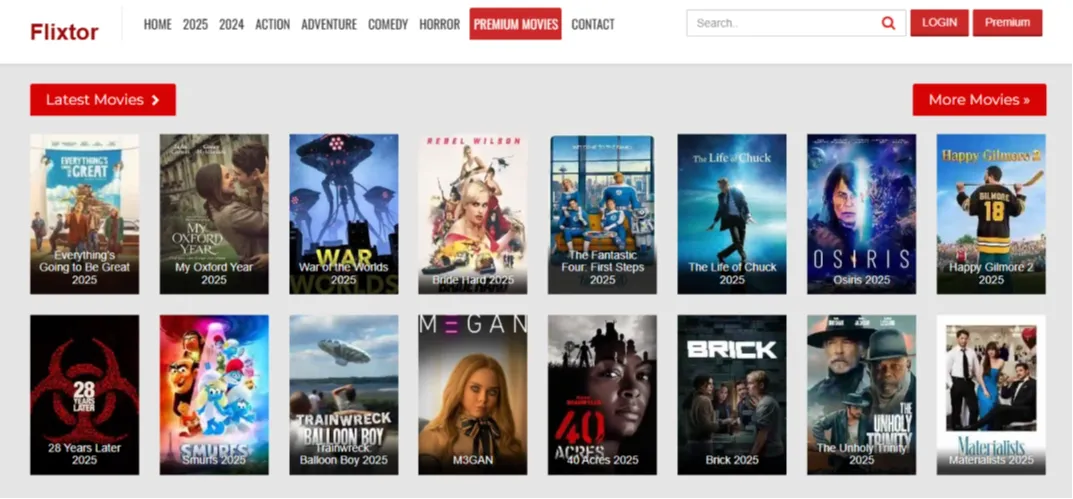
Task: Open Bride Hard 2025 poster
Action: pos(473,214)
